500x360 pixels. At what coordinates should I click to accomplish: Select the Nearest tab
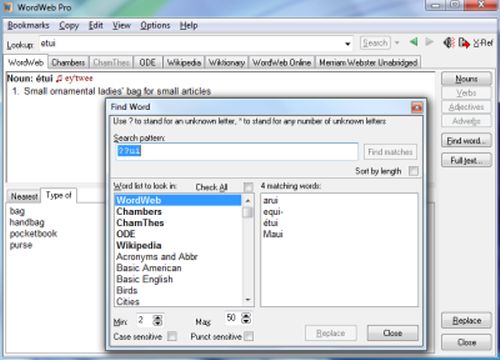[24, 197]
